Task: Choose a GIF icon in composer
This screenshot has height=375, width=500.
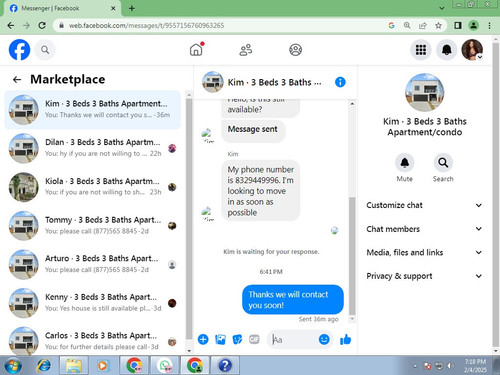Action: 254,339
